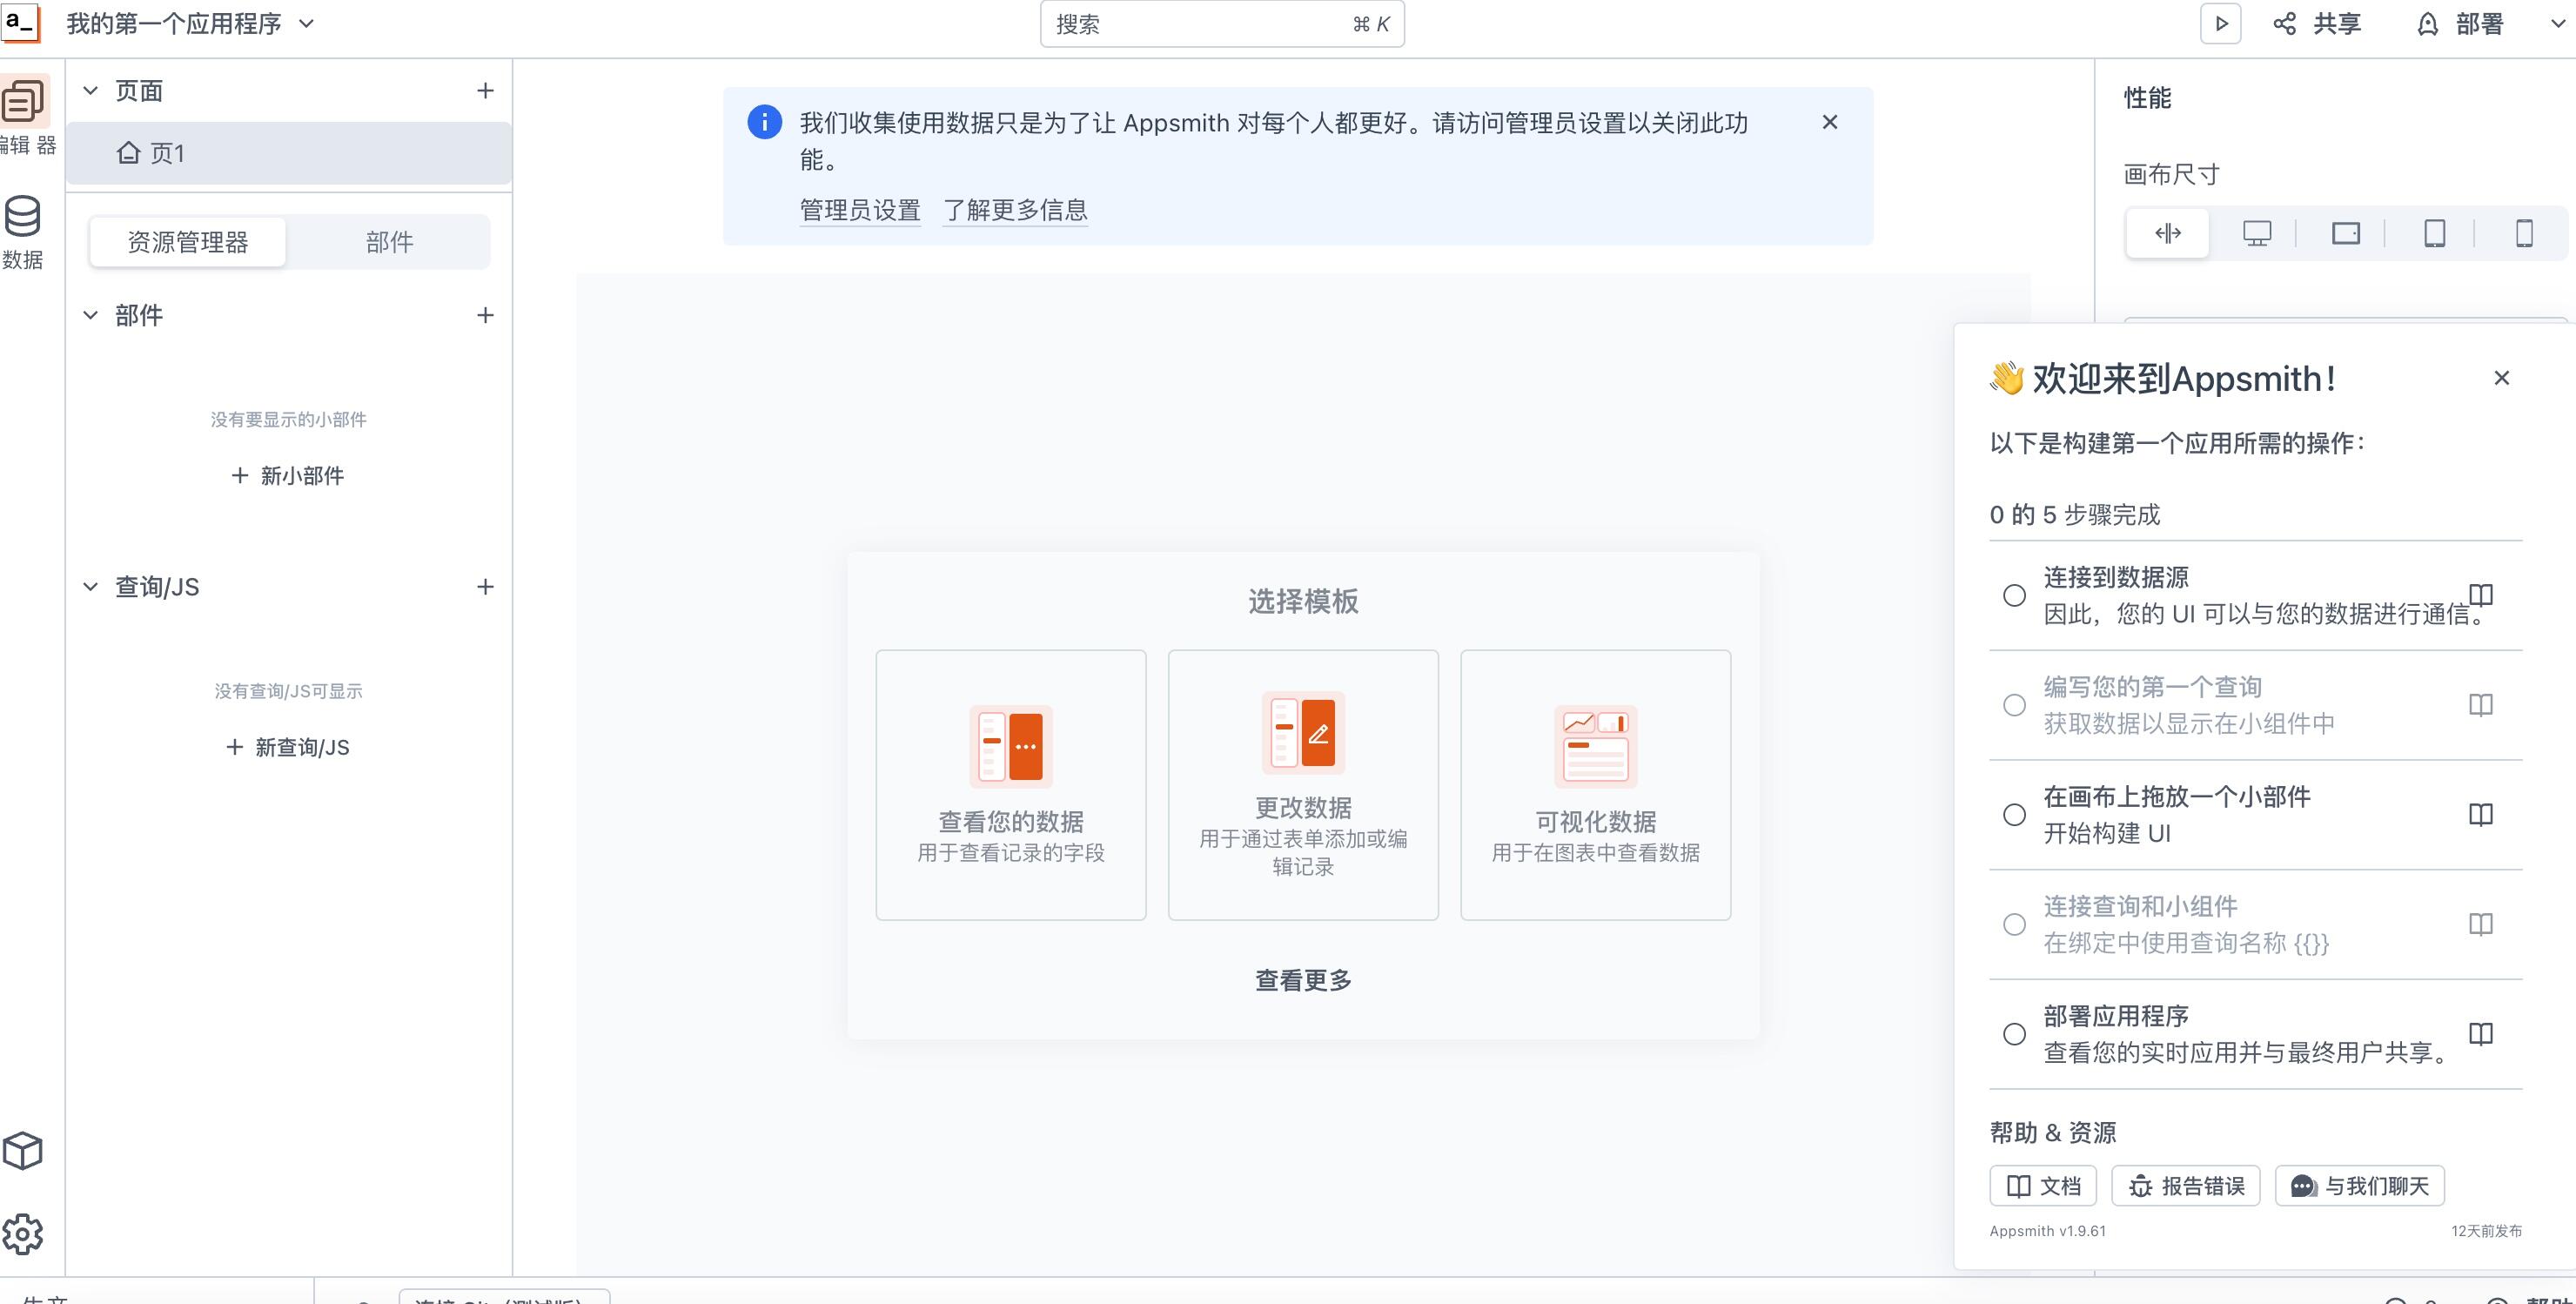
Task: Select the 连接到数据源 step radio
Action: 2015,596
